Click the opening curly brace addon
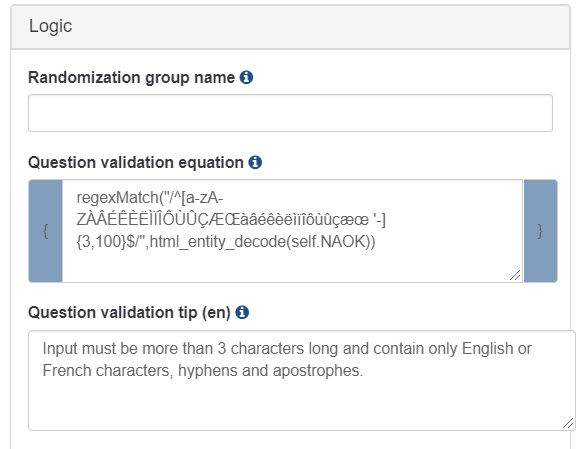This screenshot has width=580, height=449. [x=45, y=231]
